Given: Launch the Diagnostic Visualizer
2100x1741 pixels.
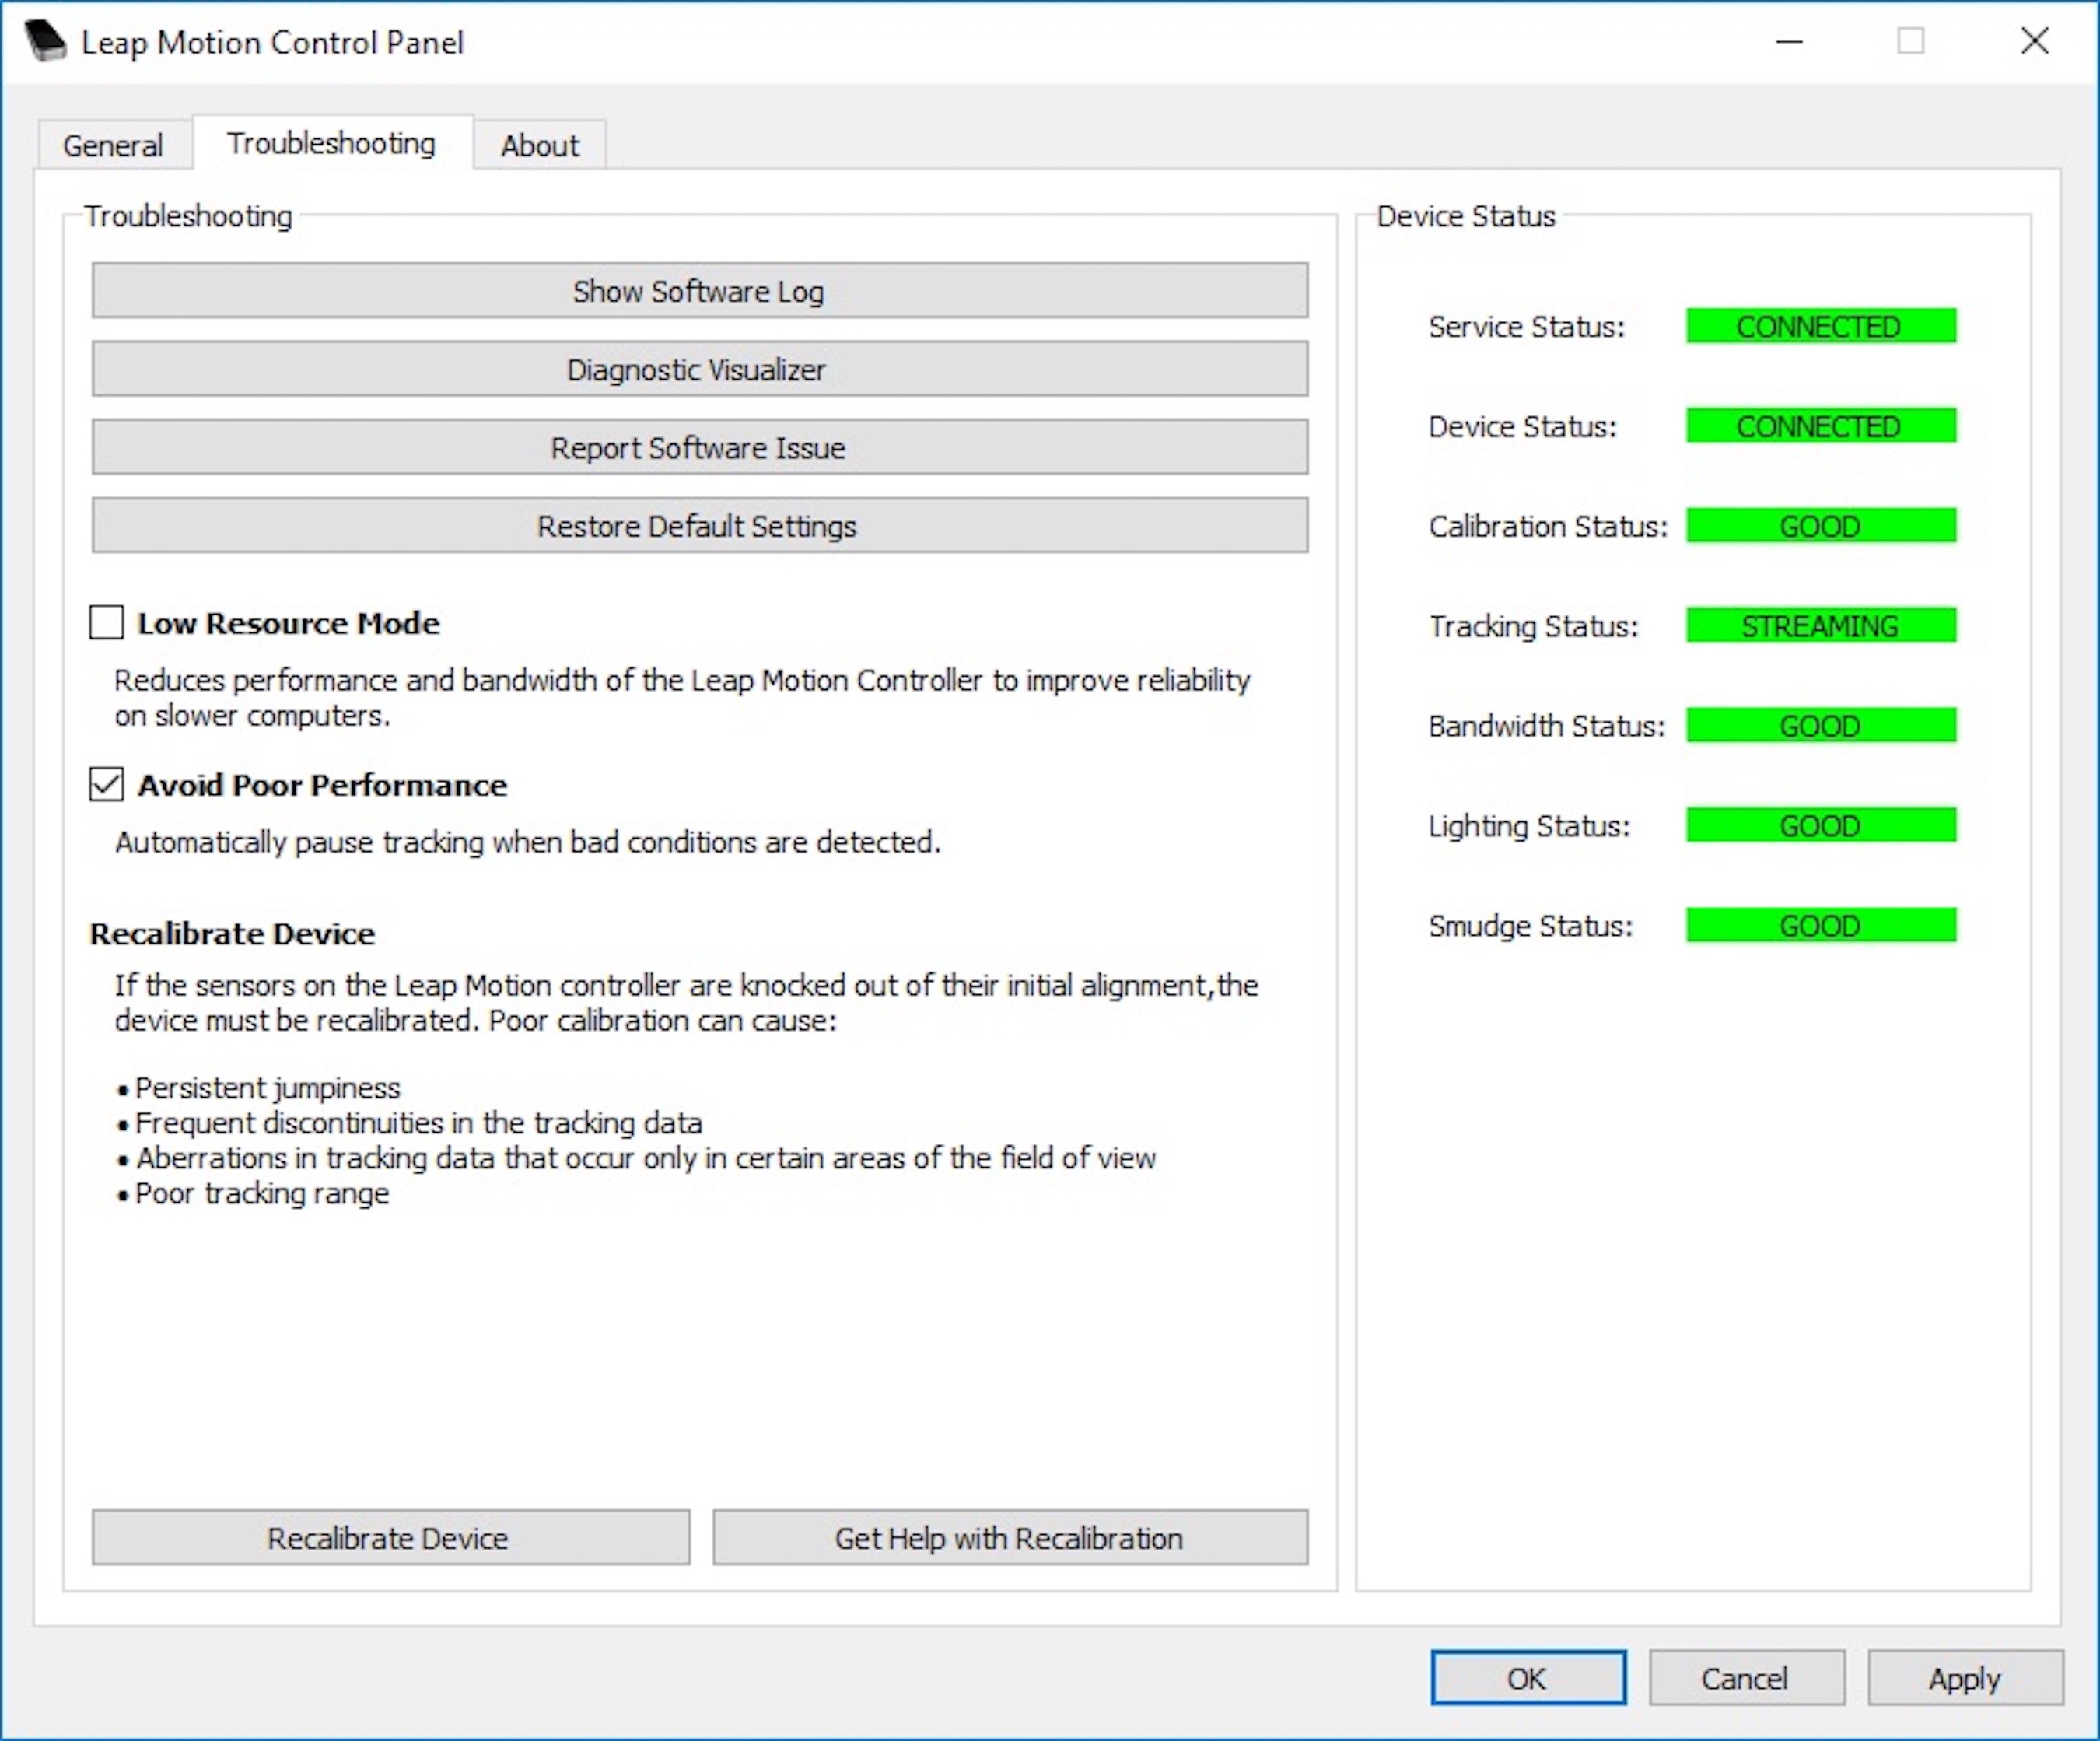Looking at the screenshot, I should tap(699, 369).
